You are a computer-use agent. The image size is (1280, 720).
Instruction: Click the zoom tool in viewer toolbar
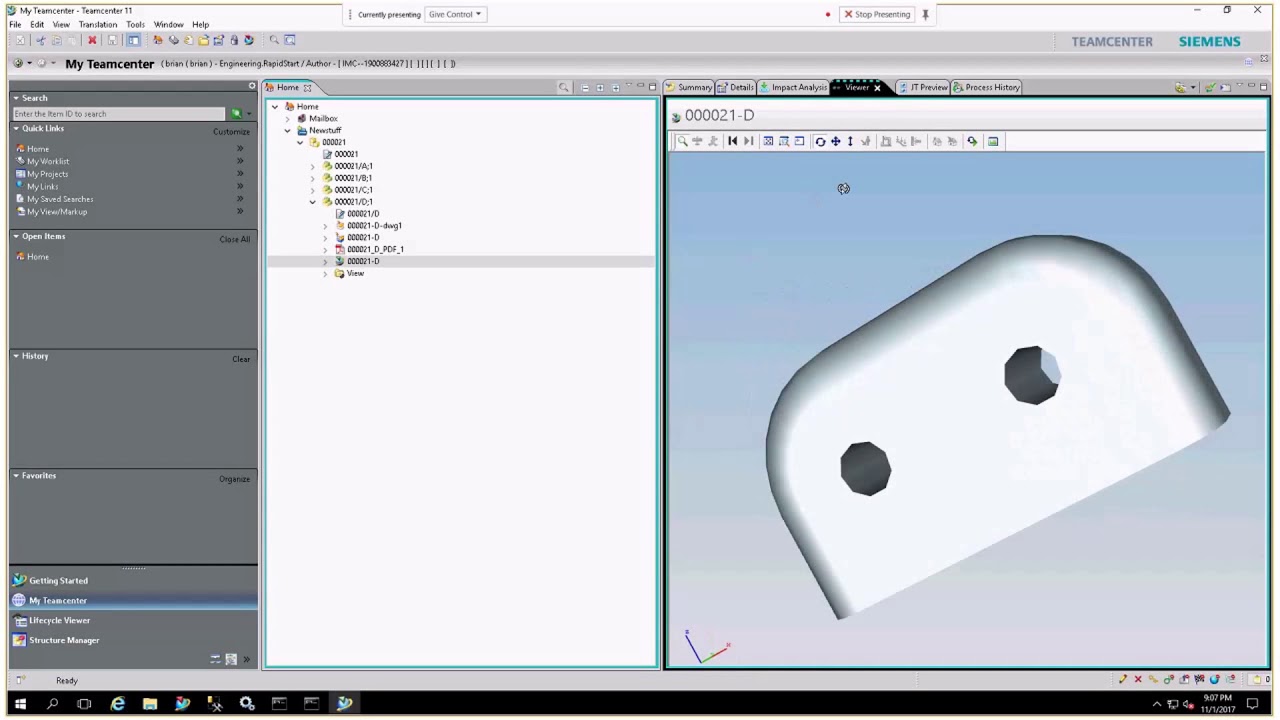[x=682, y=141]
